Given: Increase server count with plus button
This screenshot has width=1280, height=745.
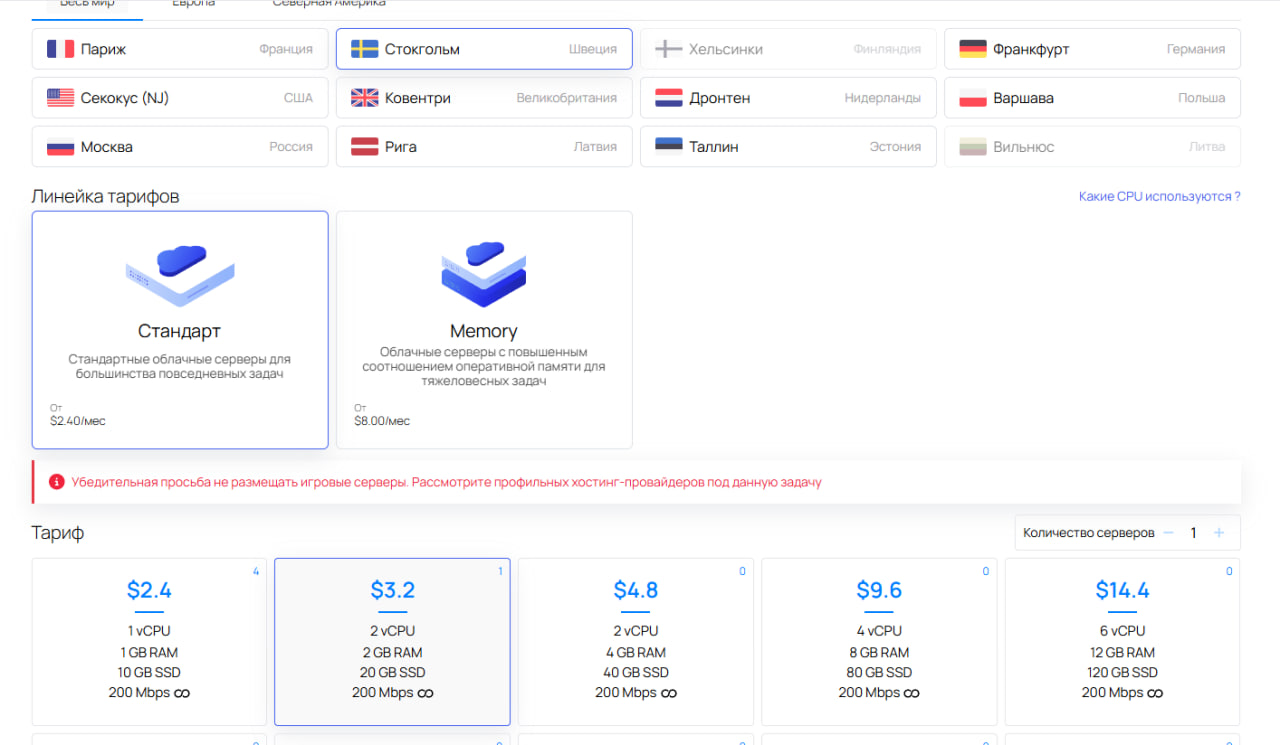Looking at the screenshot, I should 1219,533.
